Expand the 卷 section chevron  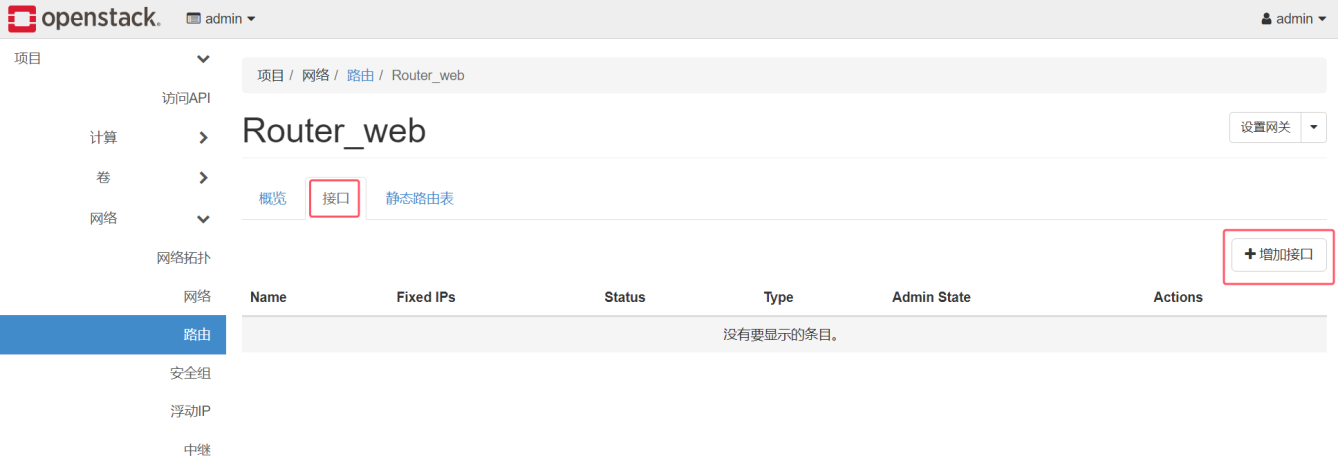click(x=203, y=178)
